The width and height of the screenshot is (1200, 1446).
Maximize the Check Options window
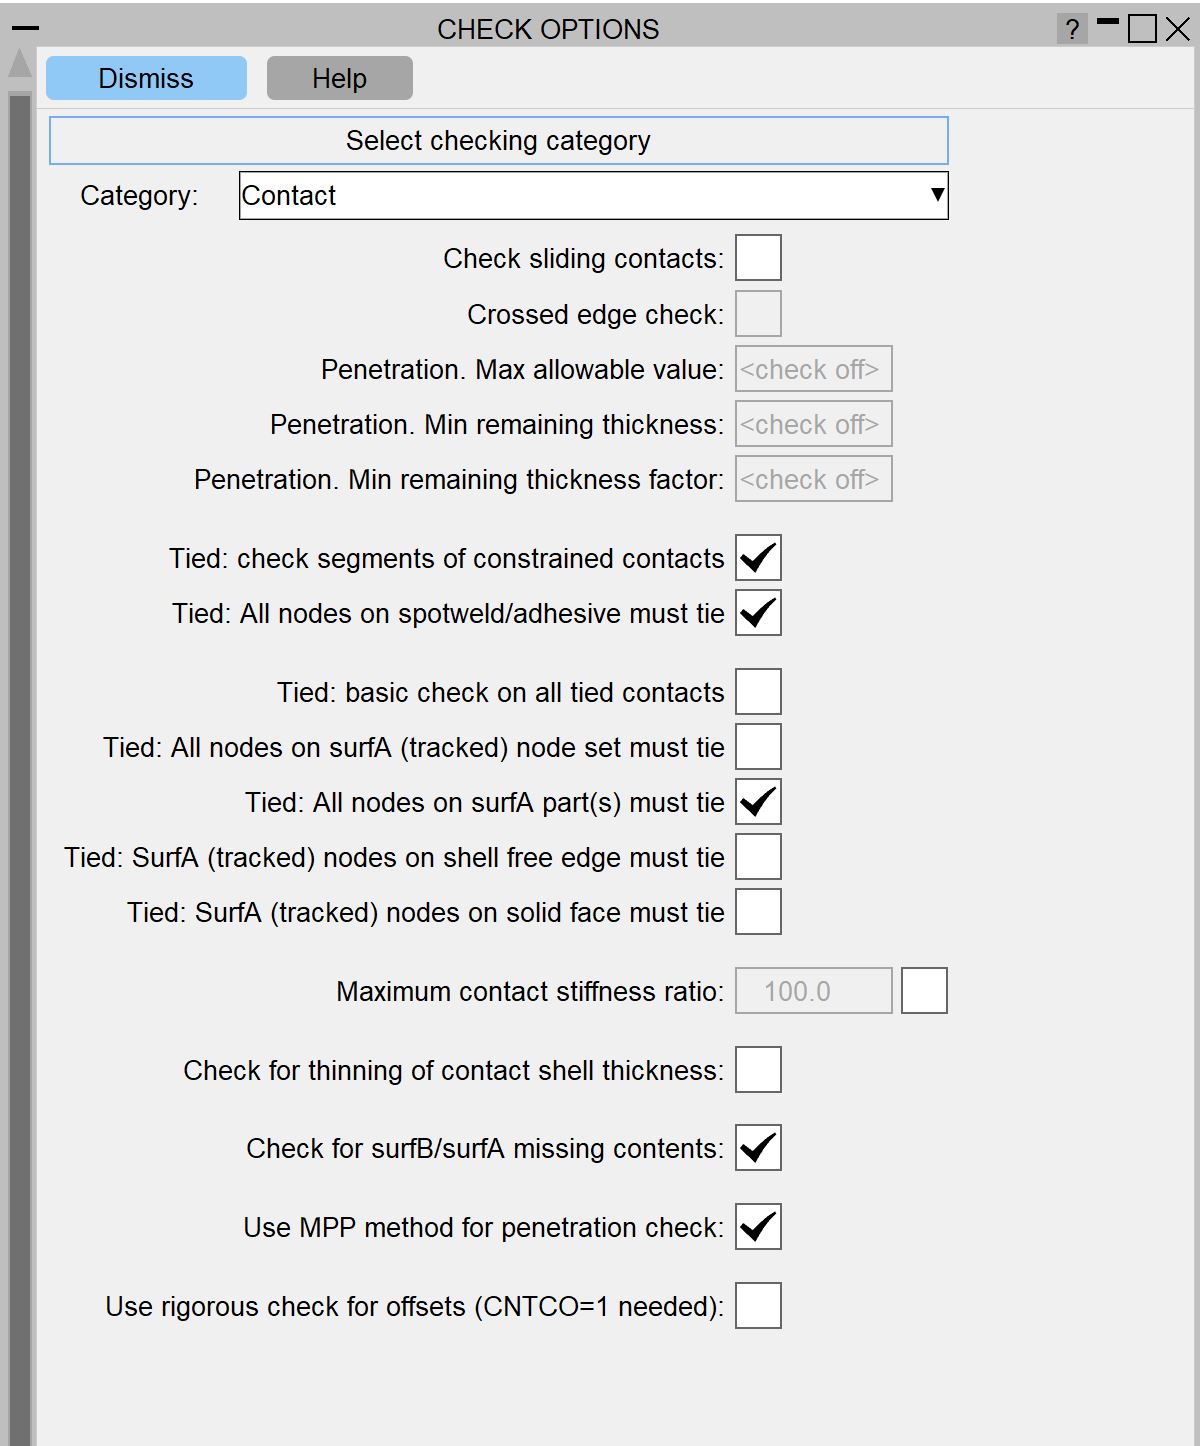click(1142, 29)
